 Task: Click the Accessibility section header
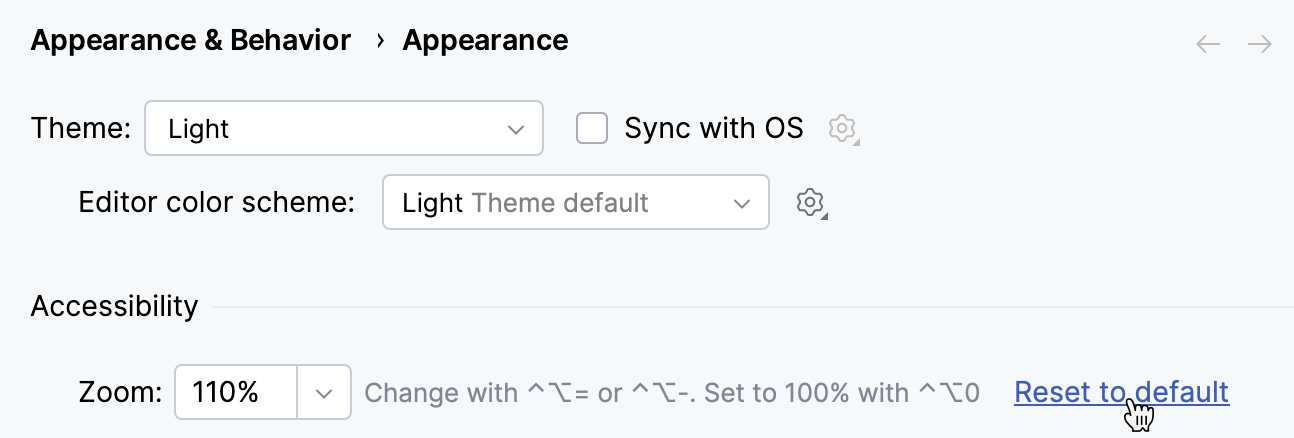114,306
